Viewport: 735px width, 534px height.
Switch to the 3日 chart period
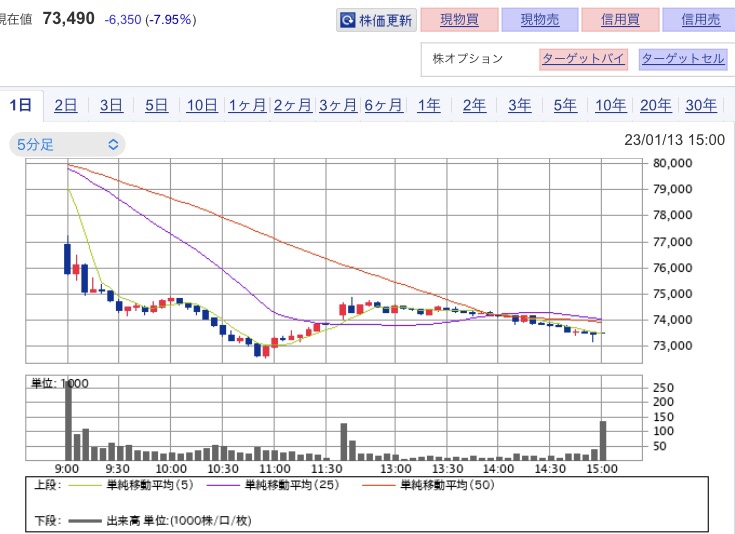pyautogui.click(x=111, y=105)
